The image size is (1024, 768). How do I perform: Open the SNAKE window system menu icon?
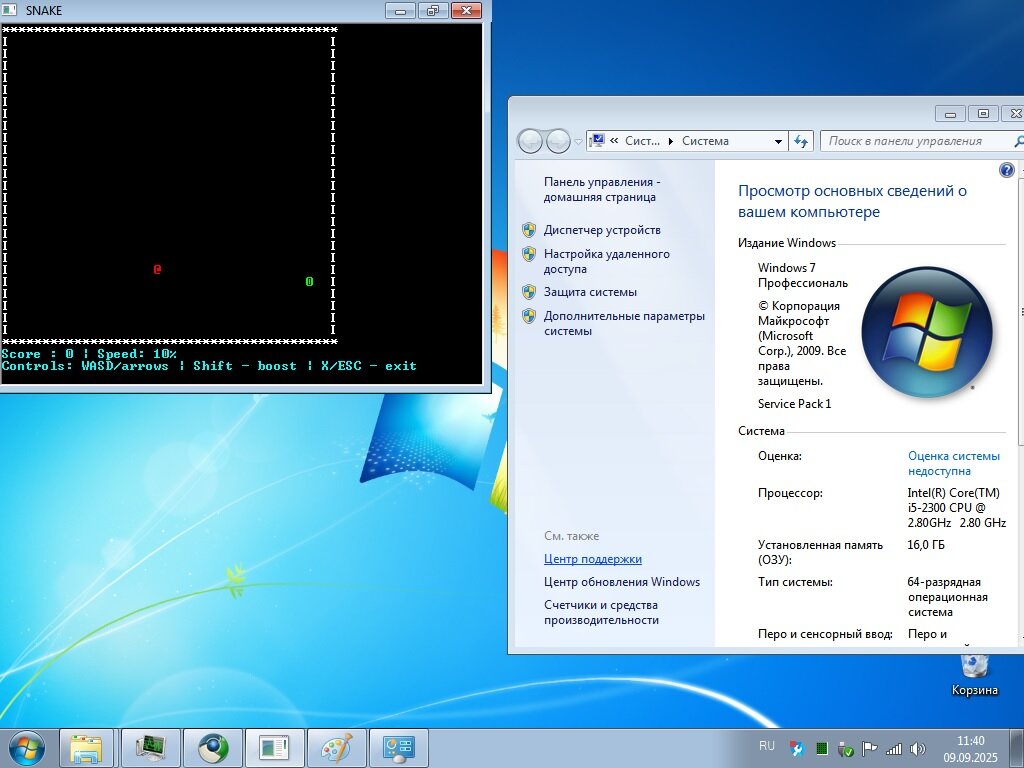(10, 10)
